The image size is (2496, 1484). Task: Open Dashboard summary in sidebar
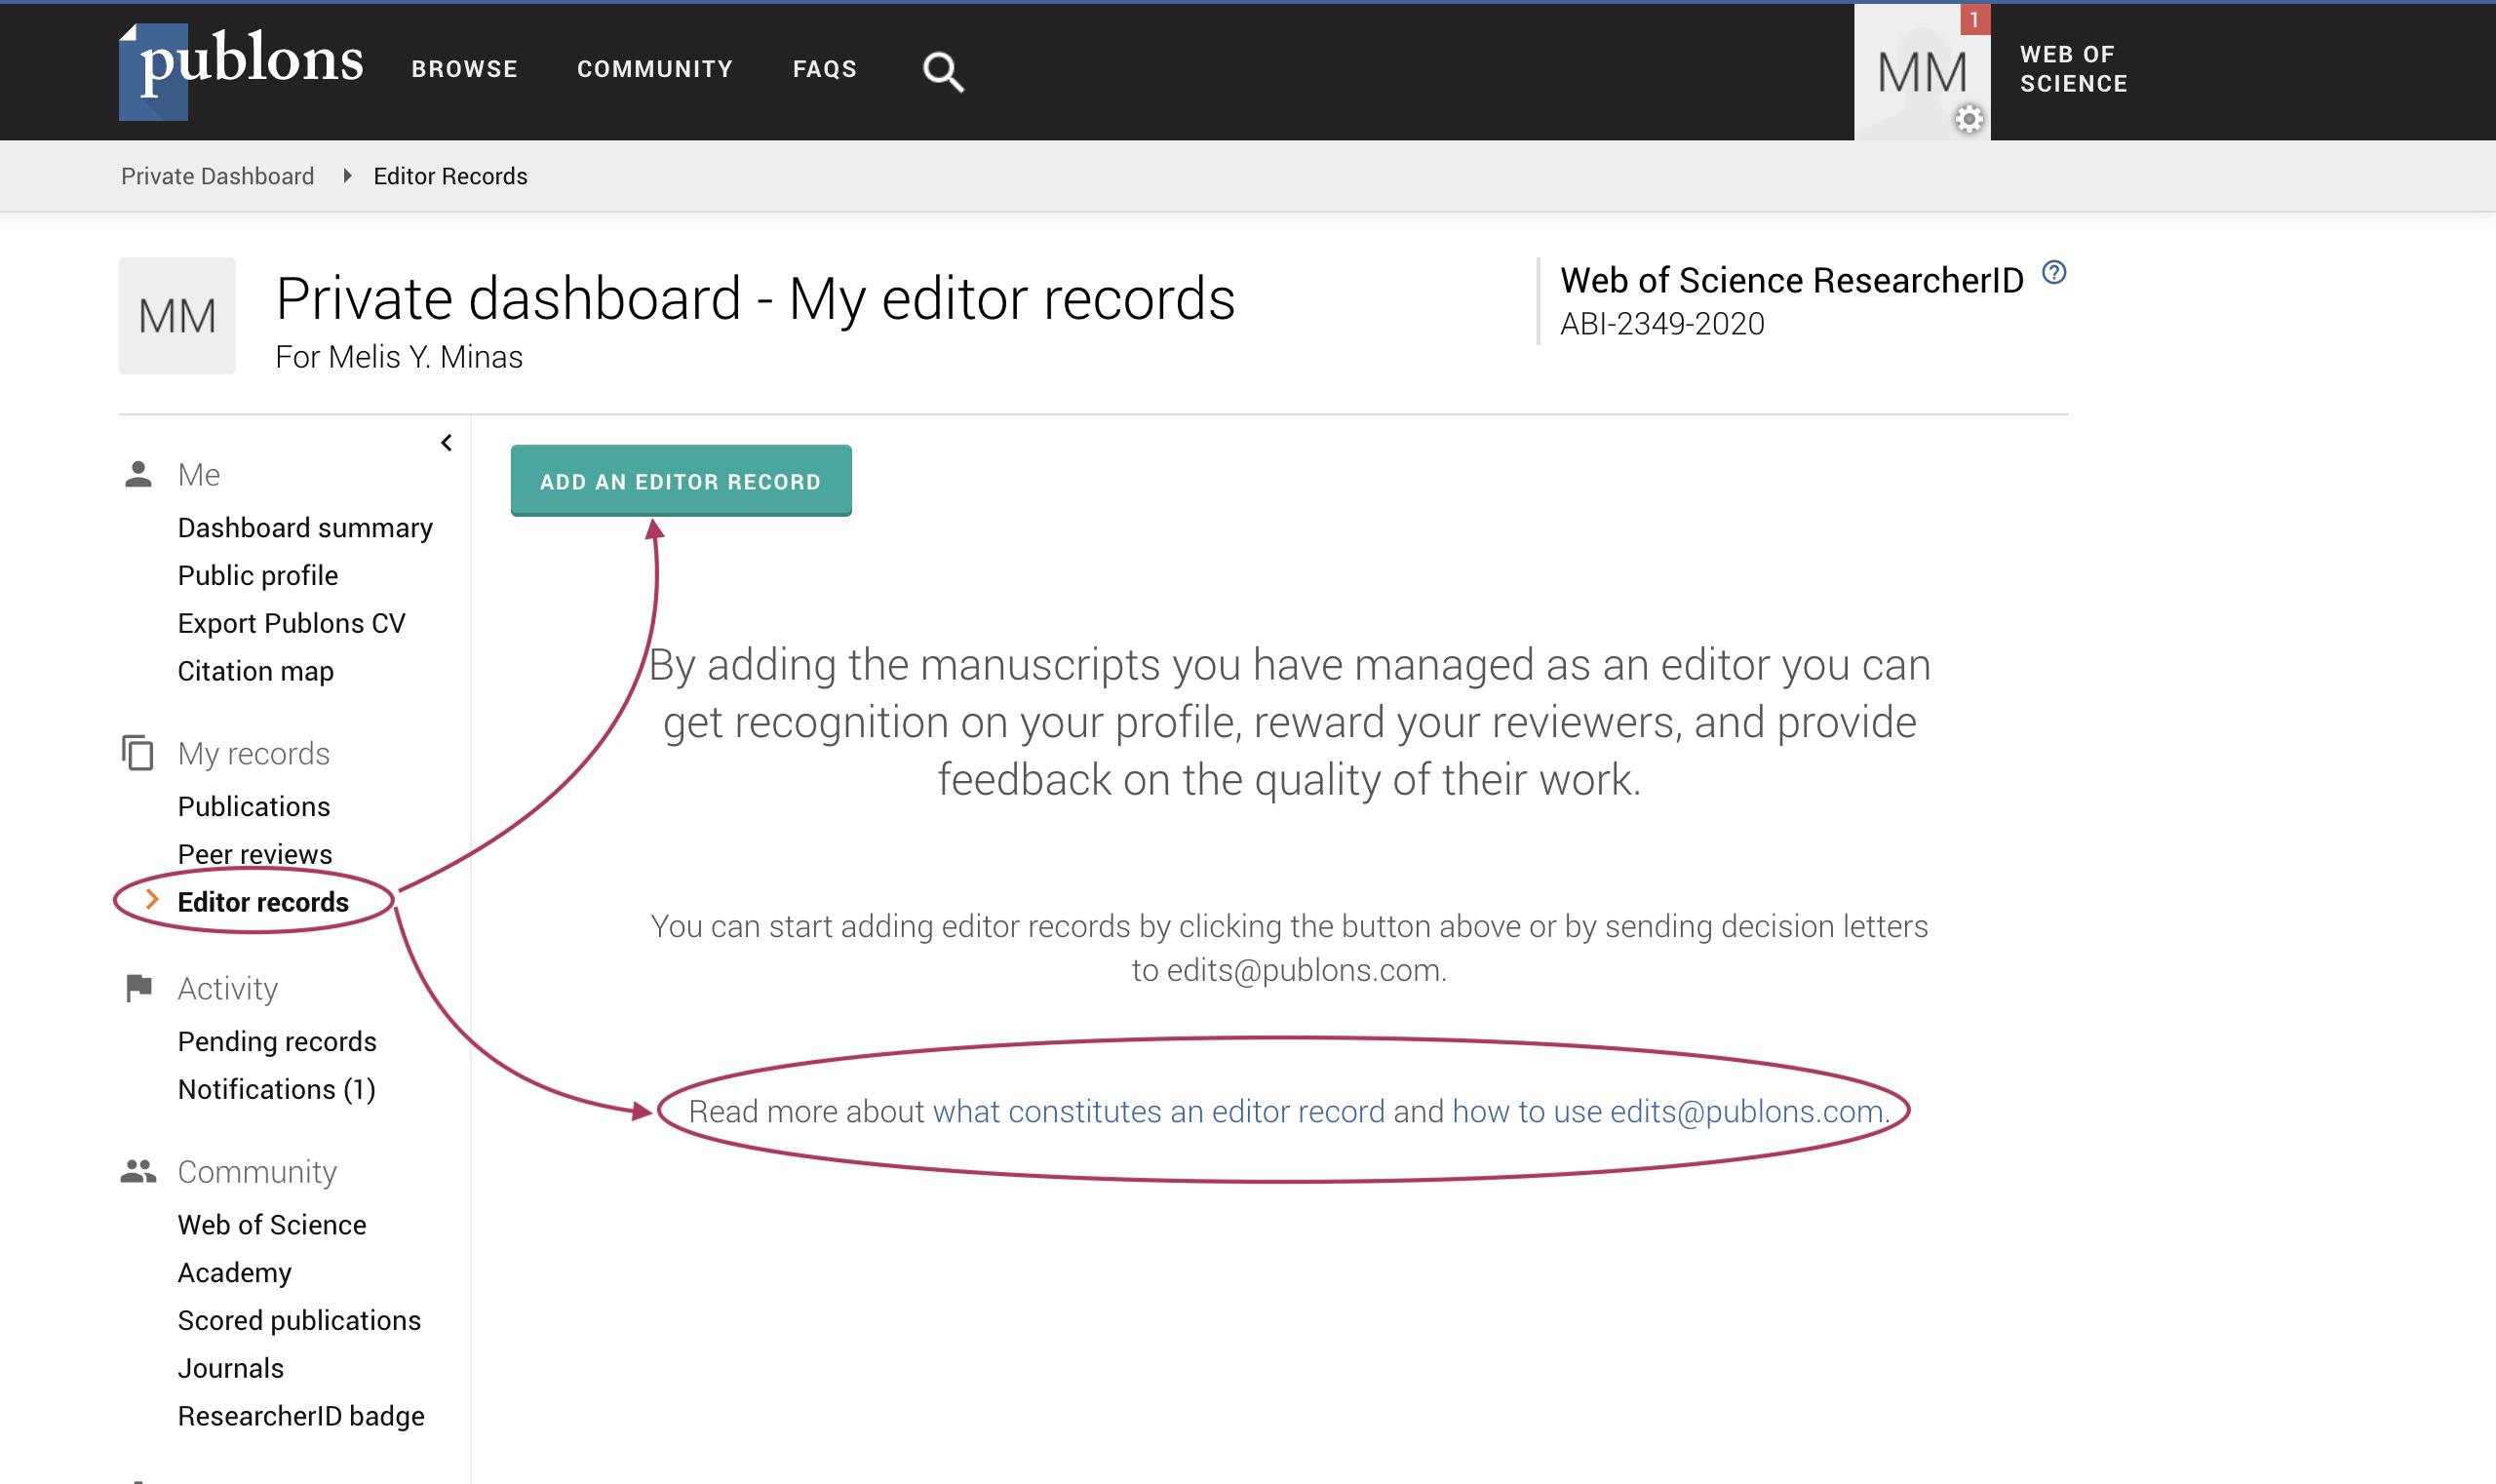[305, 528]
